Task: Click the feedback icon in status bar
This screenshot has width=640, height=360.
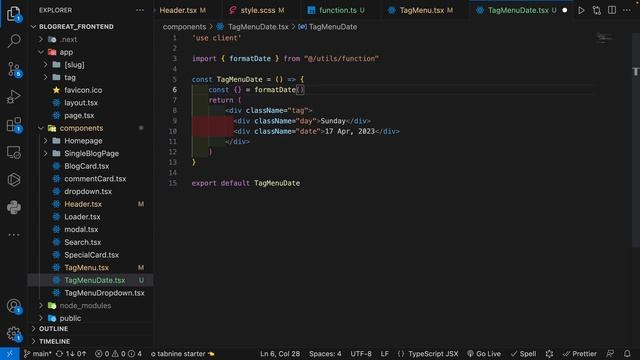Action: click(610, 354)
